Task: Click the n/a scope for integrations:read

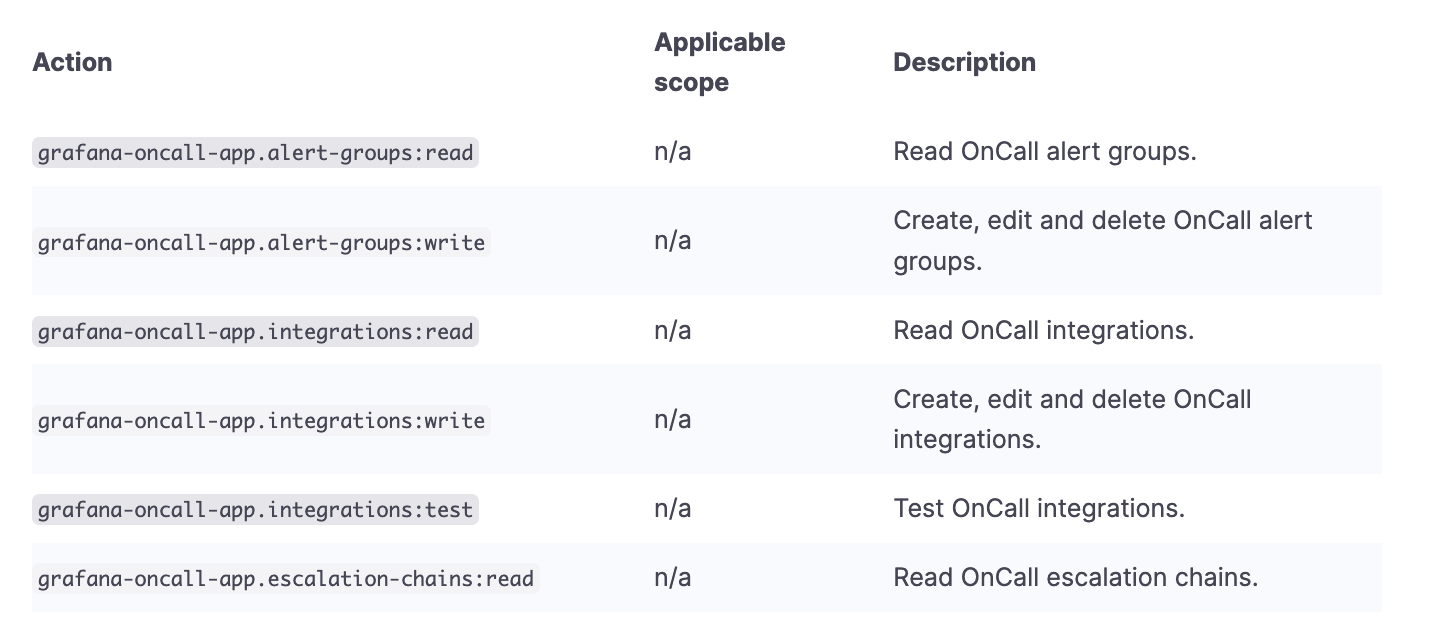Action: (672, 330)
